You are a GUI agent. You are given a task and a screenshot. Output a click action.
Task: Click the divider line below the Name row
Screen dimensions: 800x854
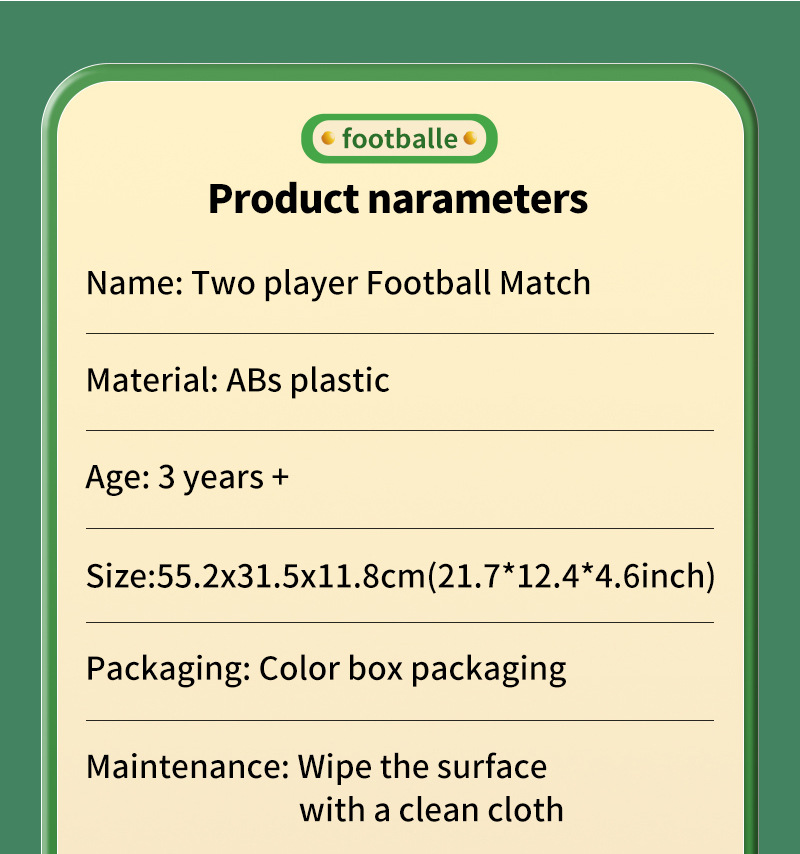[400, 333]
